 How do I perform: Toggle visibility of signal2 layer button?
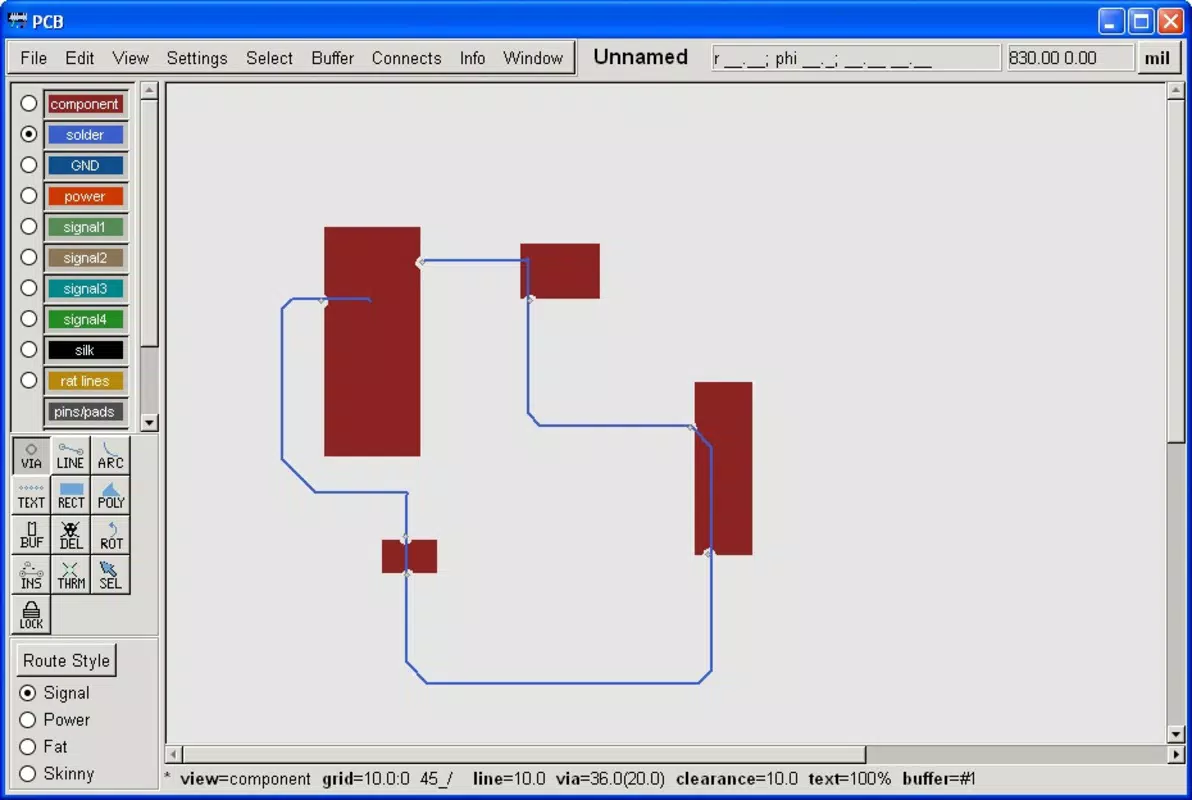pyautogui.click(x=85, y=258)
